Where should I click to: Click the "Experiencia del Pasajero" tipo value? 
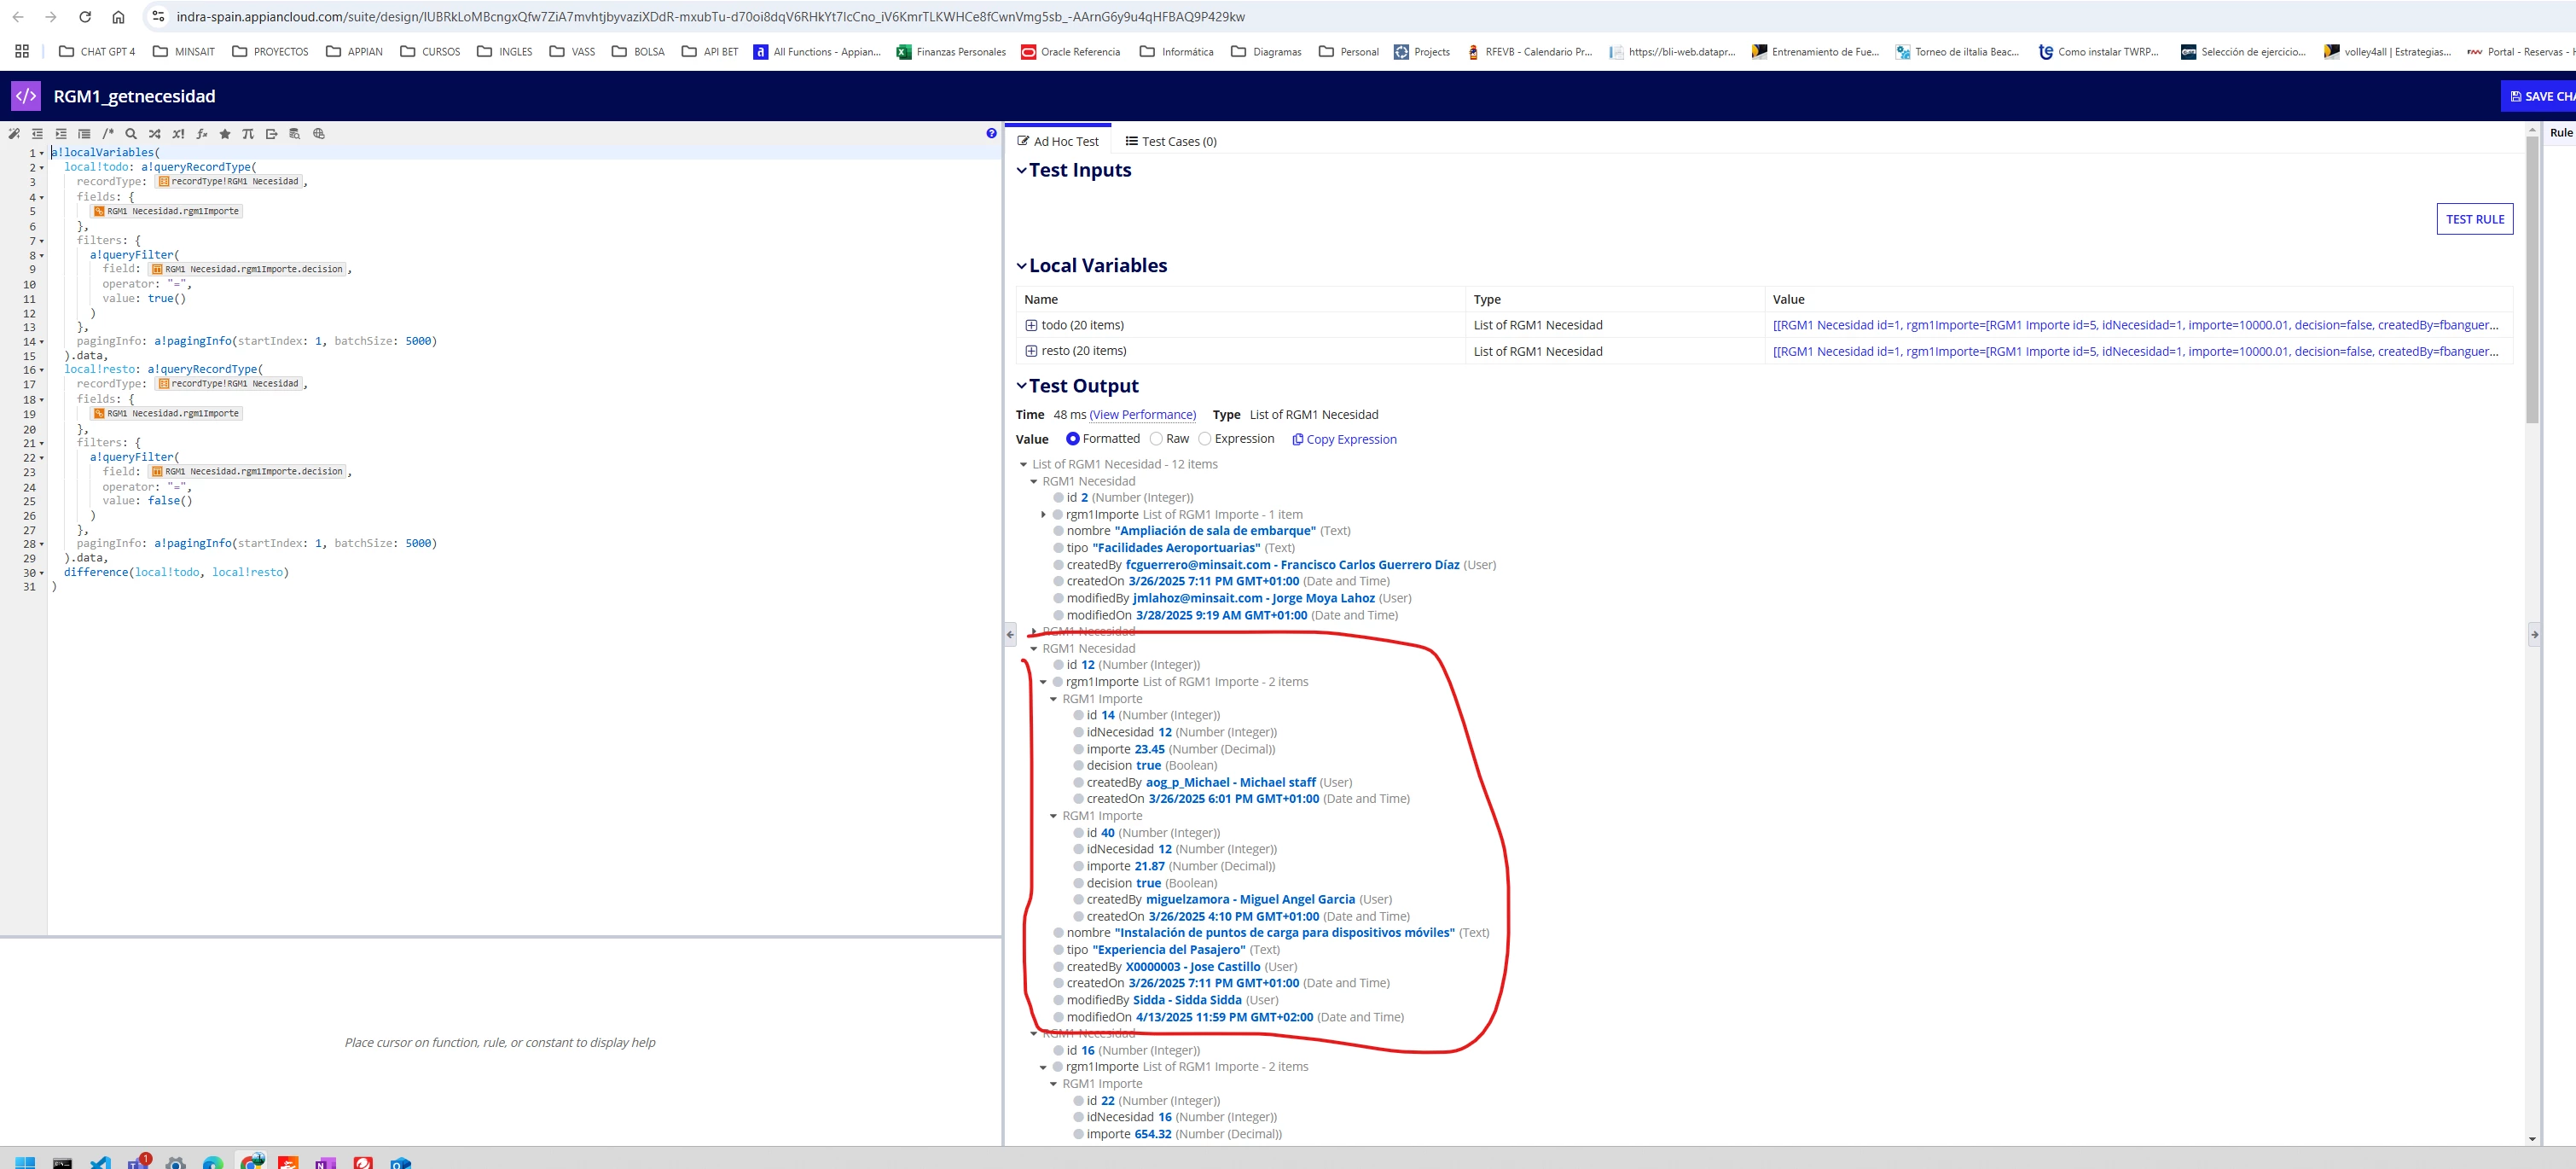coord(1168,950)
